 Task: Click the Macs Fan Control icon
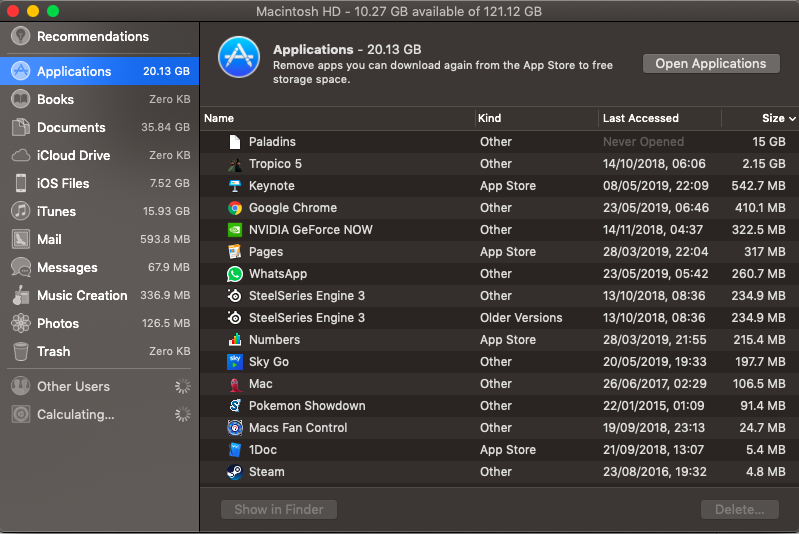click(235, 428)
